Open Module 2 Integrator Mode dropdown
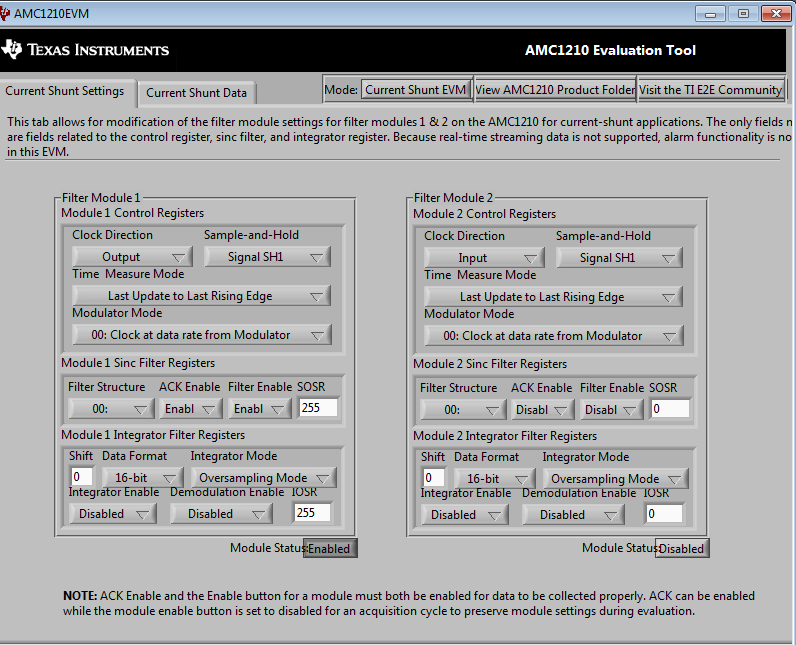This screenshot has height=645, width=796. tap(616, 479)
